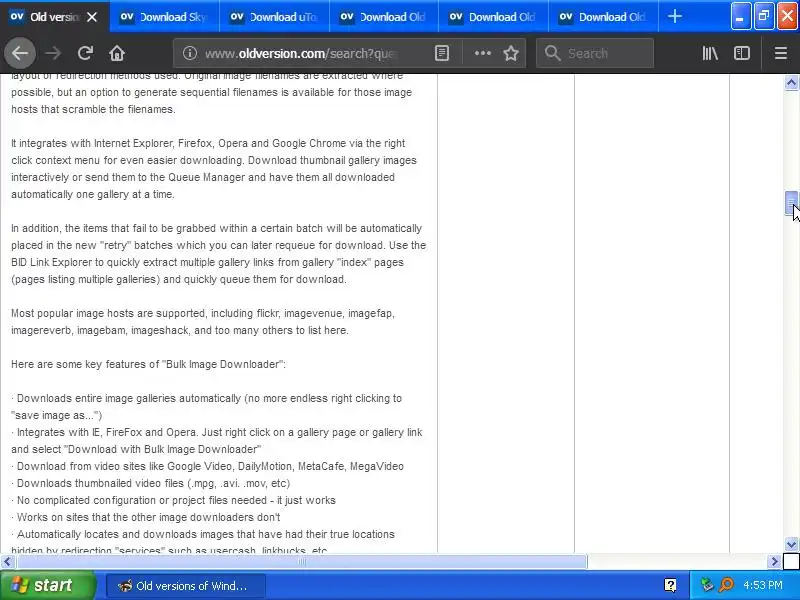Image resolution: width=800 pixels, height=600 pixels.
Task: Open the Windows start menu
Action: pyautogui.click(x=48, y=585)
